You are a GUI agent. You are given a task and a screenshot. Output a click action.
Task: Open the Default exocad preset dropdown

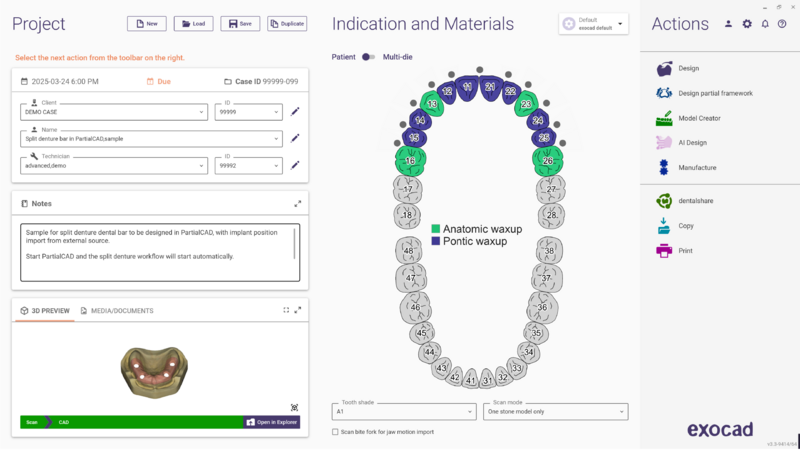(593, 24)
